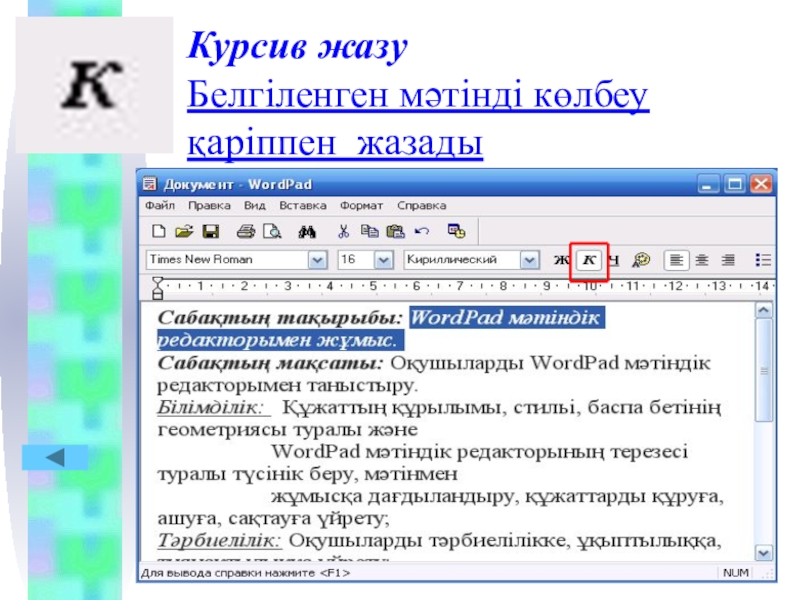The width and height of the screenshot is (800, 600).
Task: Click the large italic К image on the slide
Action: (94, 85)
